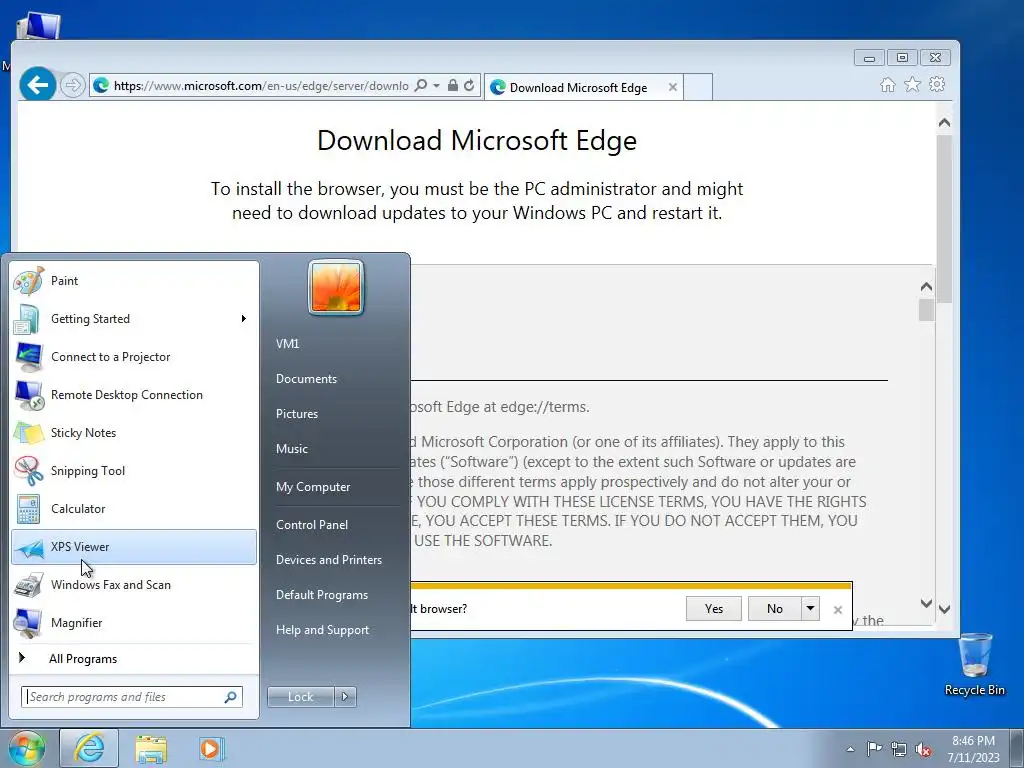Open Calculator
The image size is (1024, 768).
pyautogui.click(x=134, y=509)
